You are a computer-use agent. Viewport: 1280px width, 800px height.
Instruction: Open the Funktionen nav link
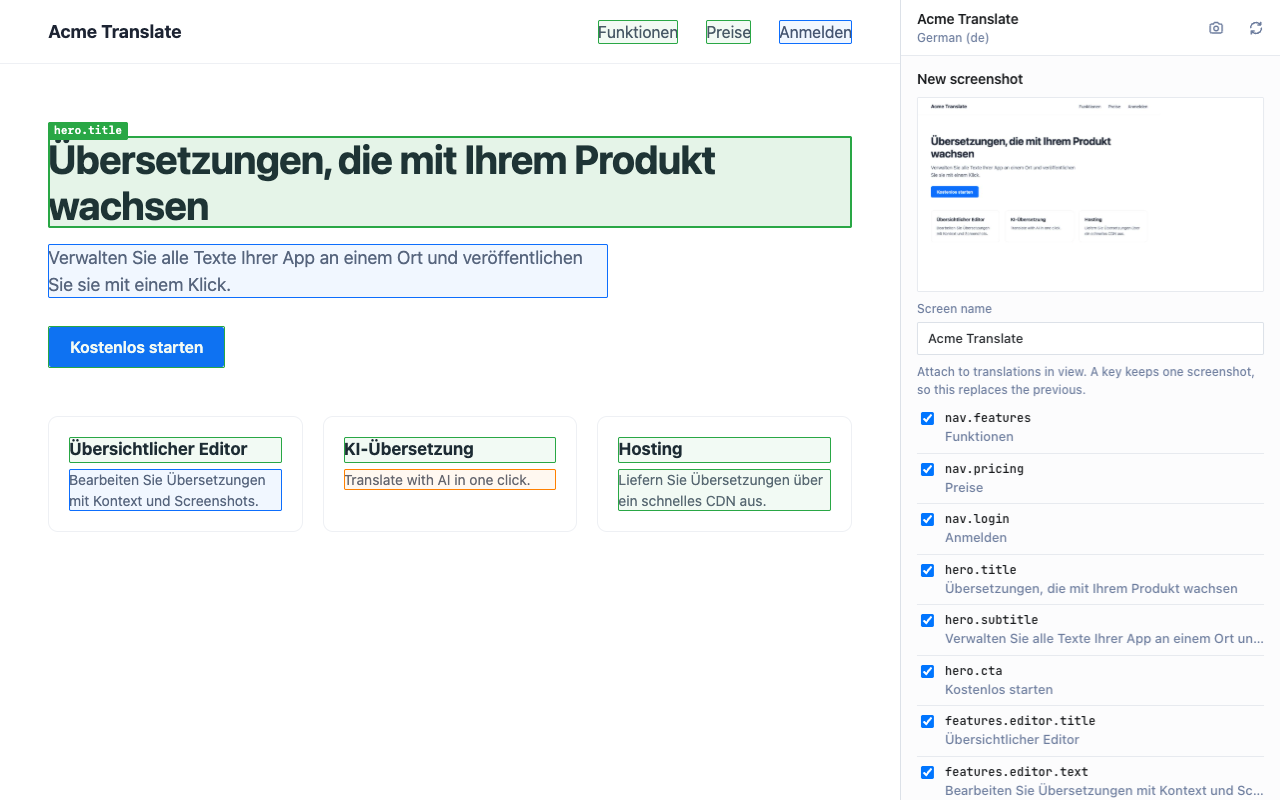pyautogui.click(x=638, y=32)
